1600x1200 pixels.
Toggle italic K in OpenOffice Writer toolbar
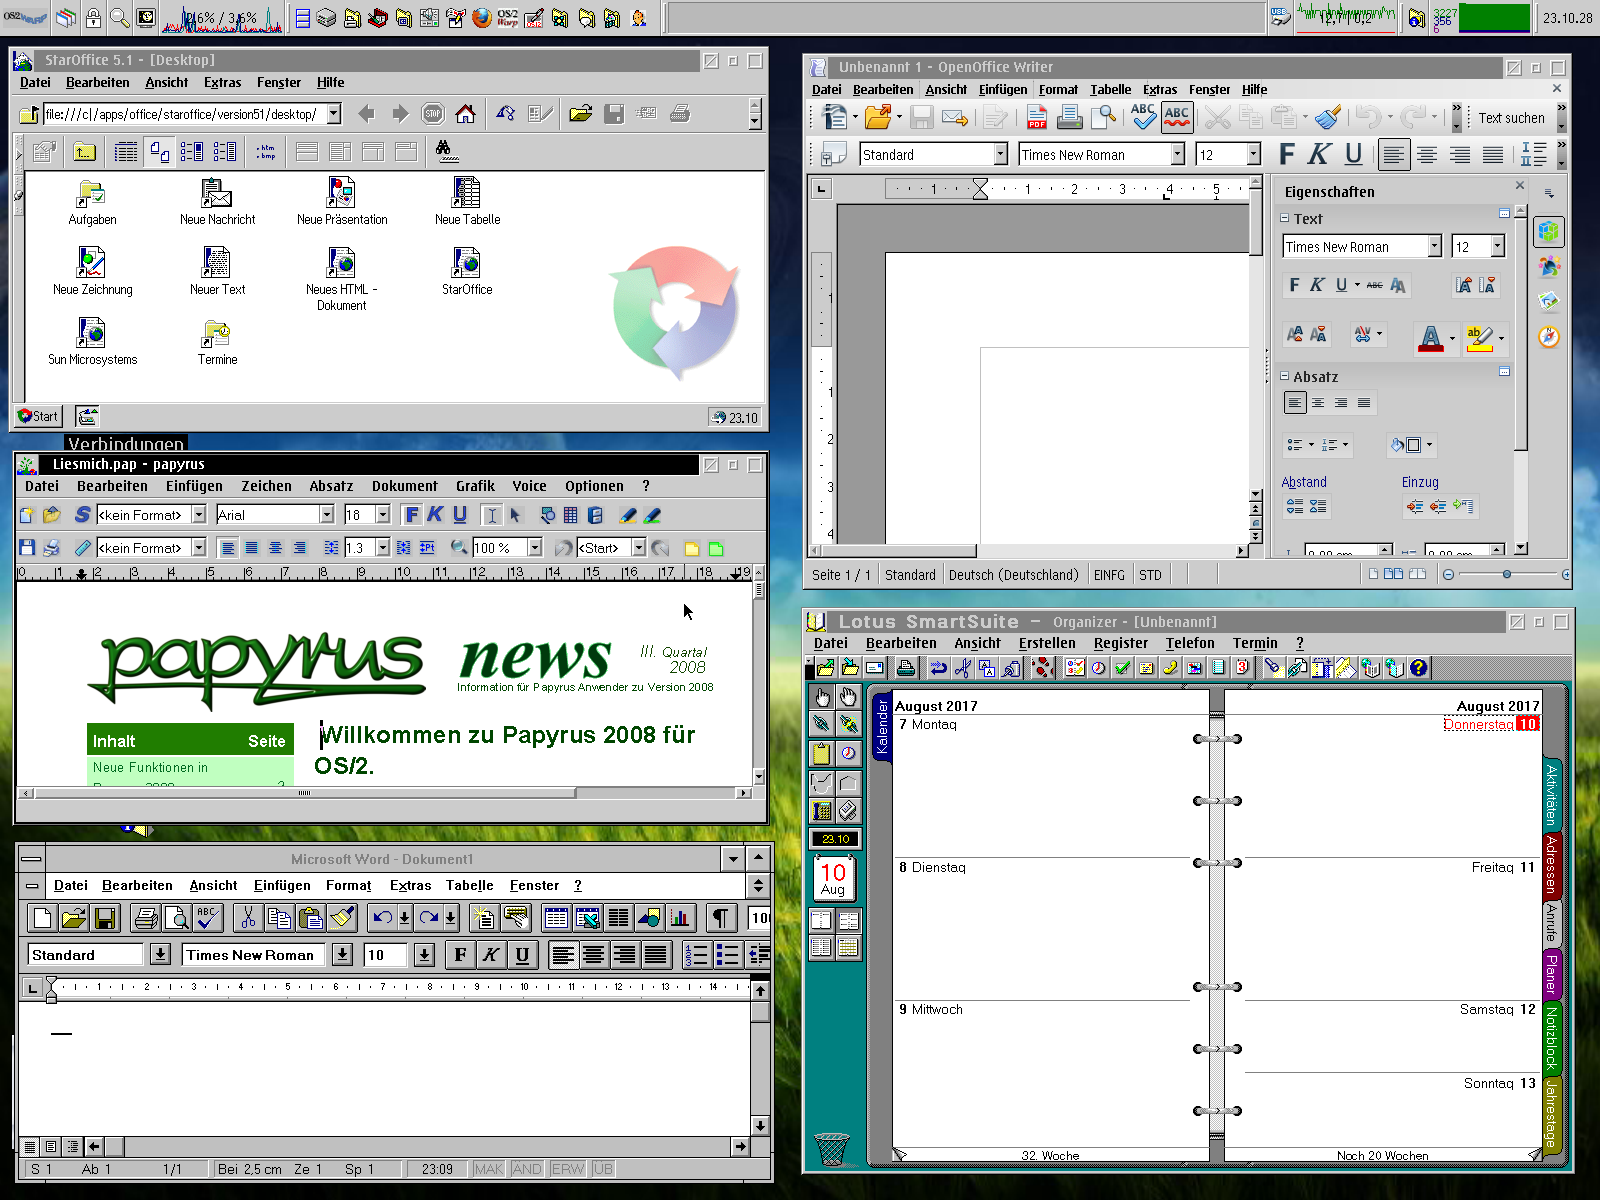(1319, 154)
